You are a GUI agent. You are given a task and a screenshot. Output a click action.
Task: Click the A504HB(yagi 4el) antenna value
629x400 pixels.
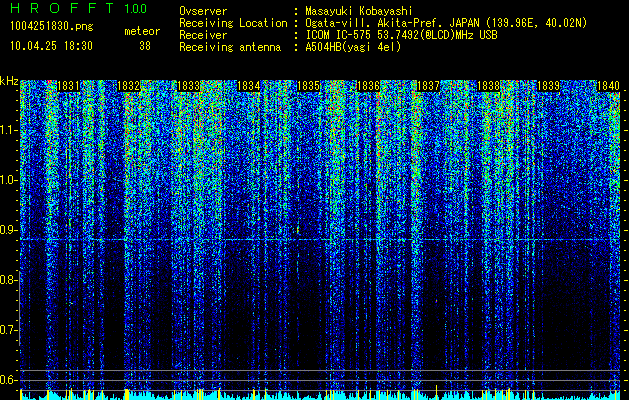(353, 47)
